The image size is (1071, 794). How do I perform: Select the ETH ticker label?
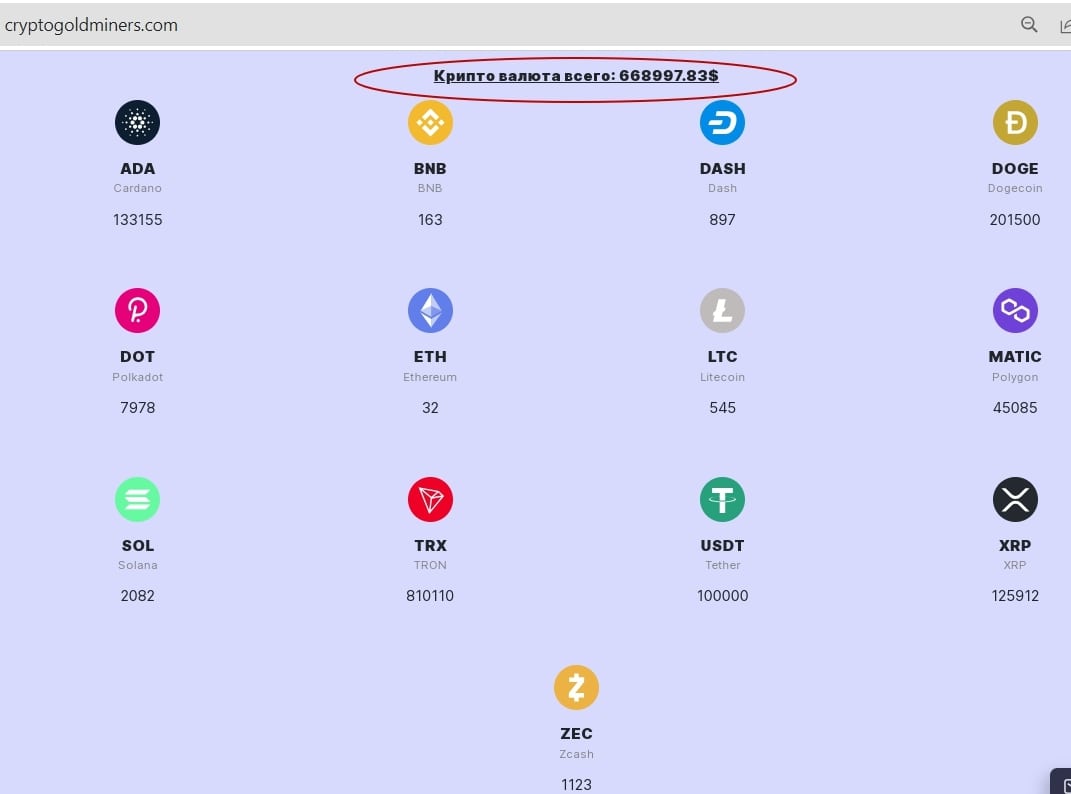click(x=430, y=357)
